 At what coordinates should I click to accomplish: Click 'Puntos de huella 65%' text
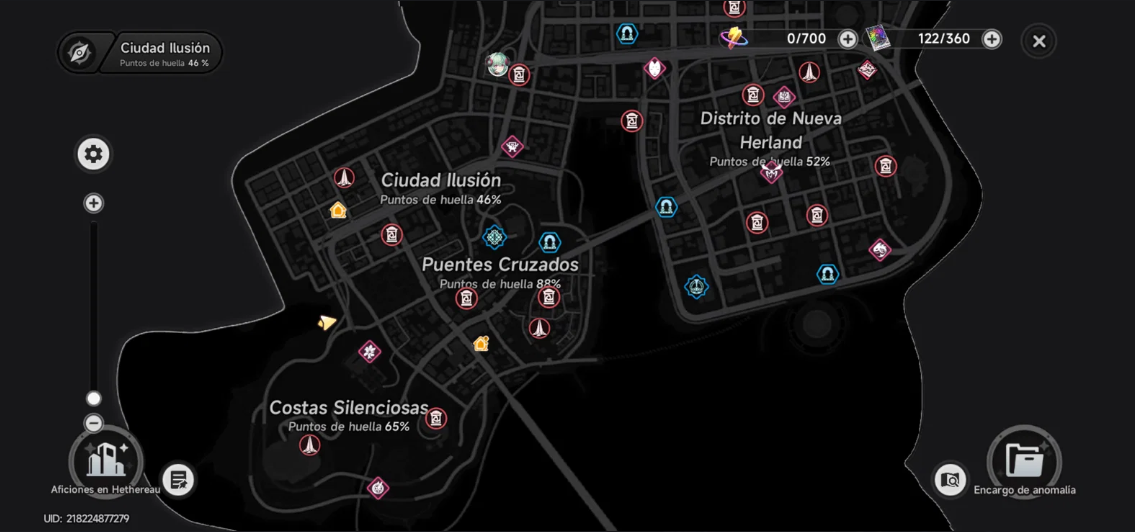(x=349, y=427)
